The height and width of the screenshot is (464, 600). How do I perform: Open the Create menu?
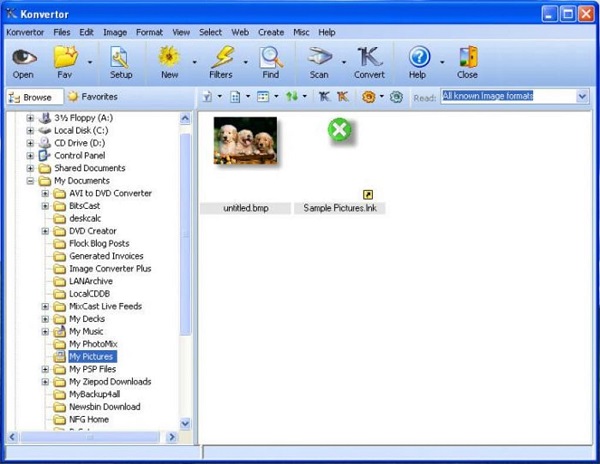(x=271, y=33)
